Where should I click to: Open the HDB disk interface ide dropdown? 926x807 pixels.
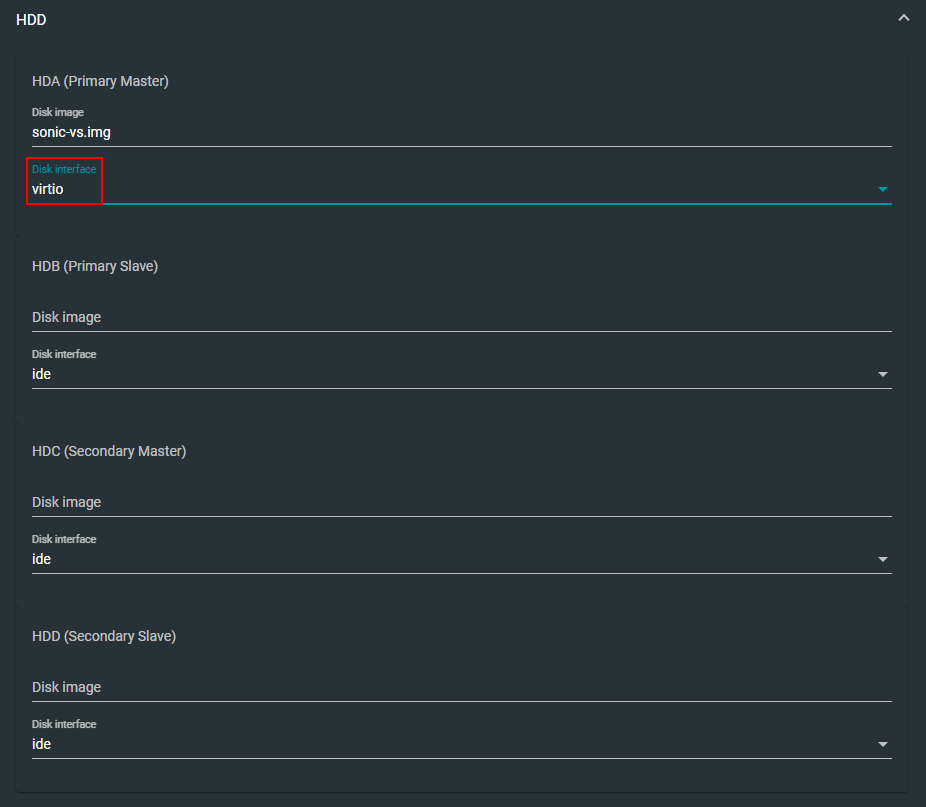point(450,374)
